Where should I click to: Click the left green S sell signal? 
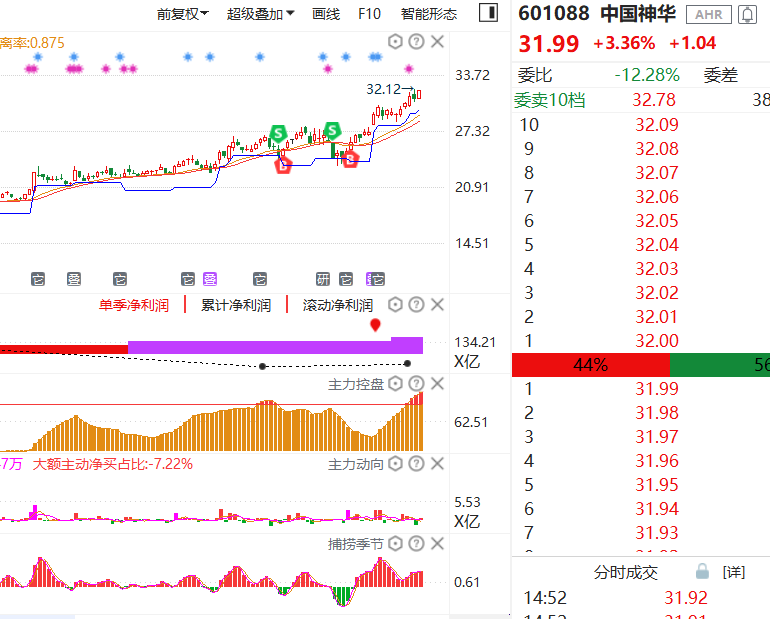tap(278, 133)
